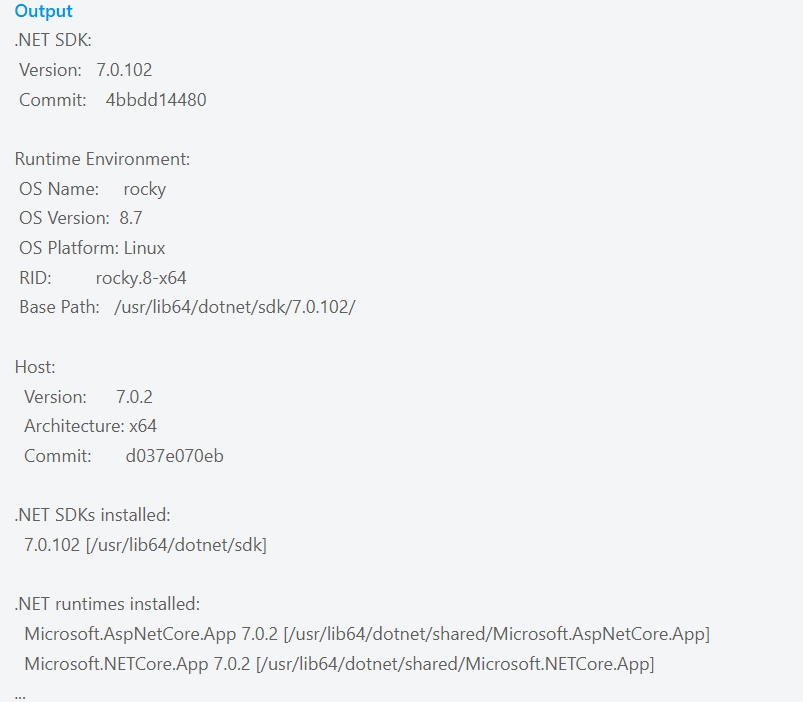Click the commit hash 4bbdd14480
The height and width of the screenshot is (702, 803).
coord(156,100)
